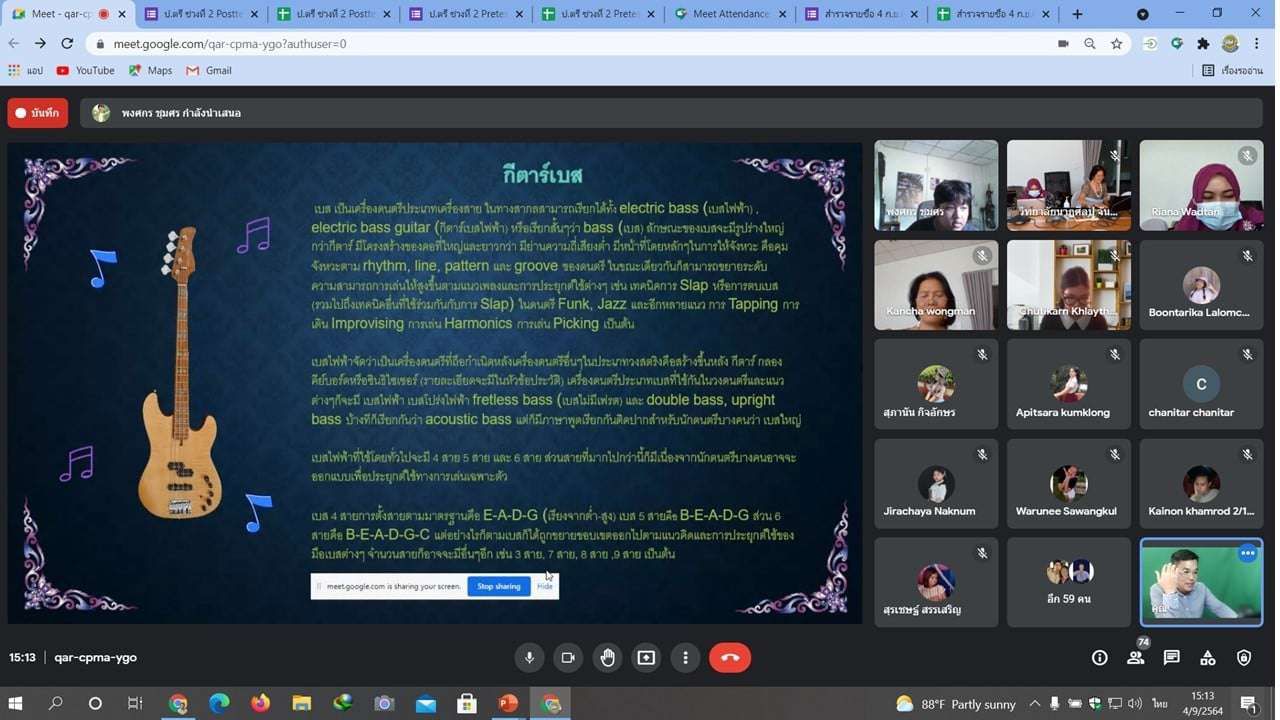The image size is (1280, 720).
Task: Open Meet more options three-dot menu
Action: [685, 657]
